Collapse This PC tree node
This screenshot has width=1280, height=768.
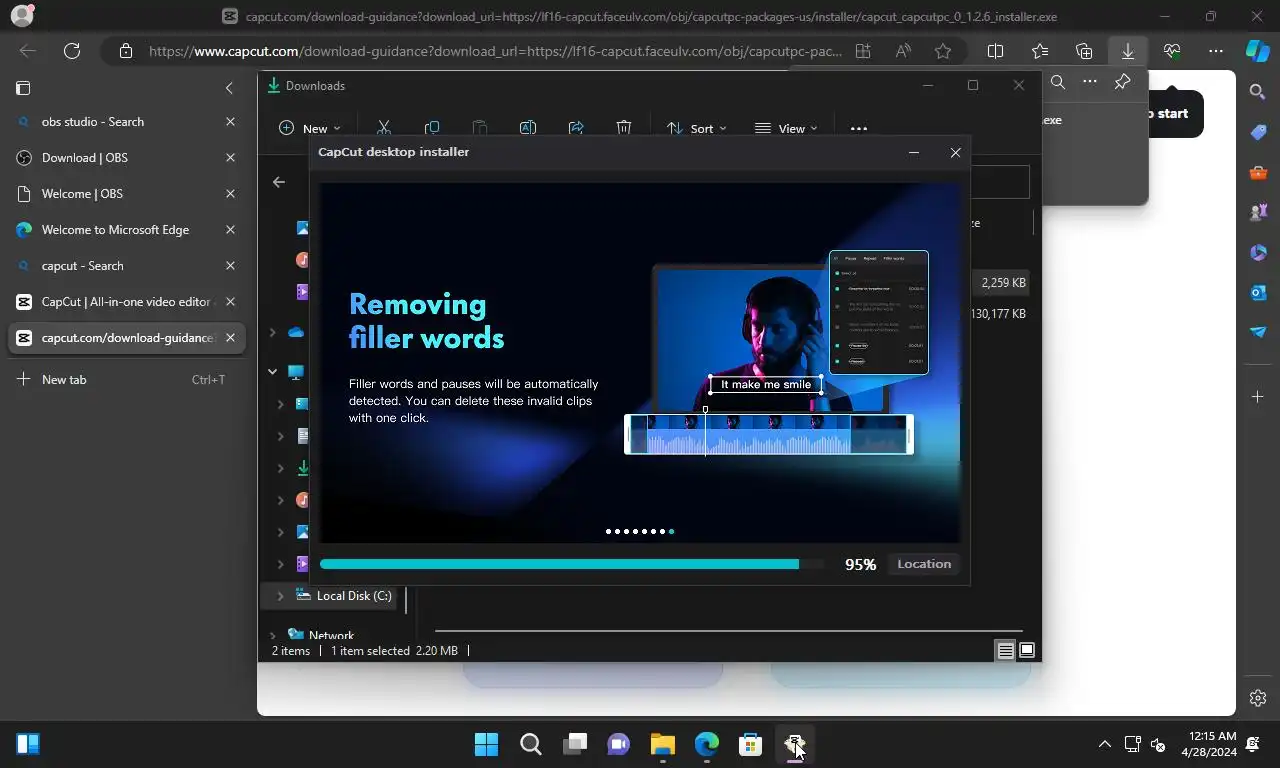tap(272, 372)
